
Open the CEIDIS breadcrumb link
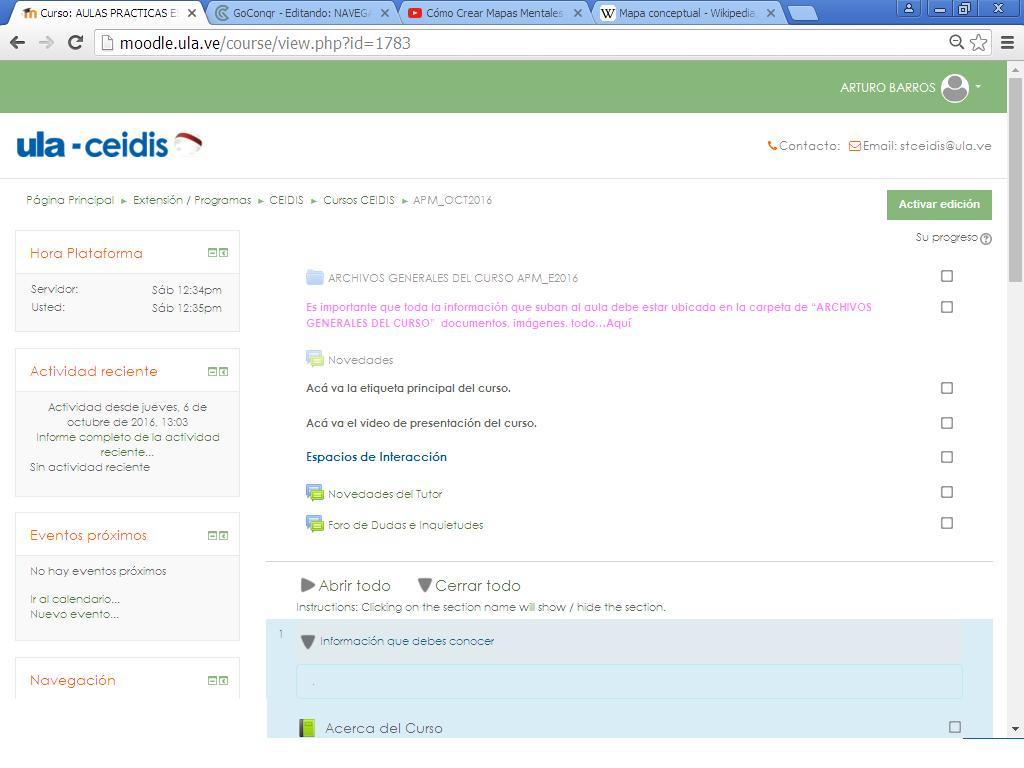pos(287,200)
